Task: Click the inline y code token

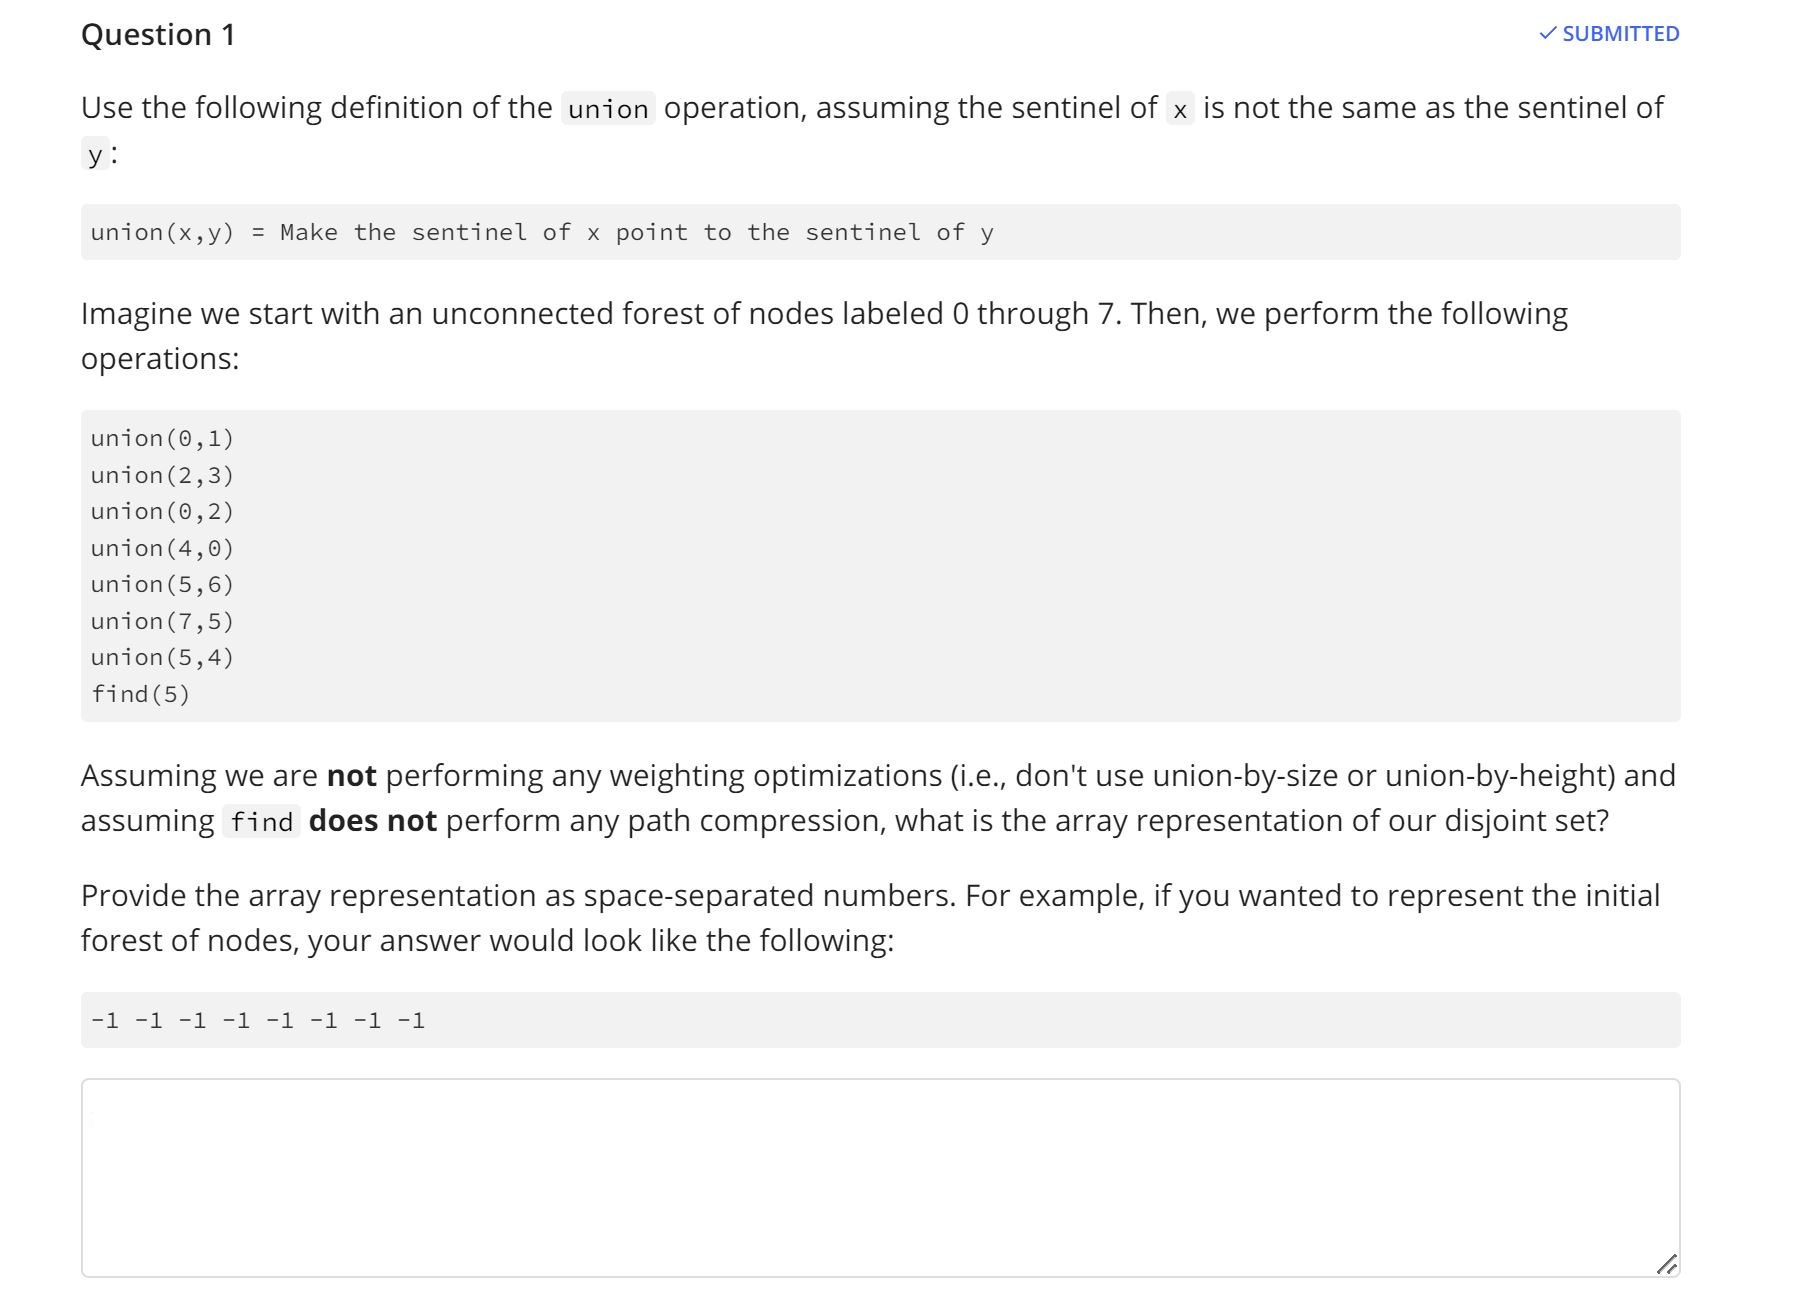Action: pyautogui.click(x=94, y=154)
